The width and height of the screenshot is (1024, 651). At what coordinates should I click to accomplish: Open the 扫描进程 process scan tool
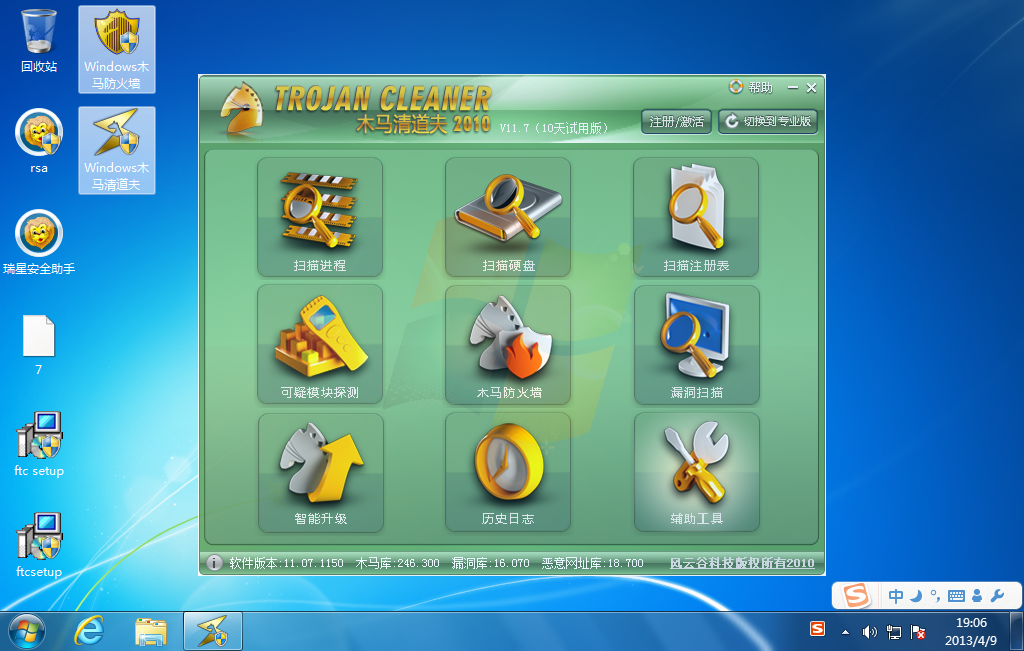[x=319, y=217]
